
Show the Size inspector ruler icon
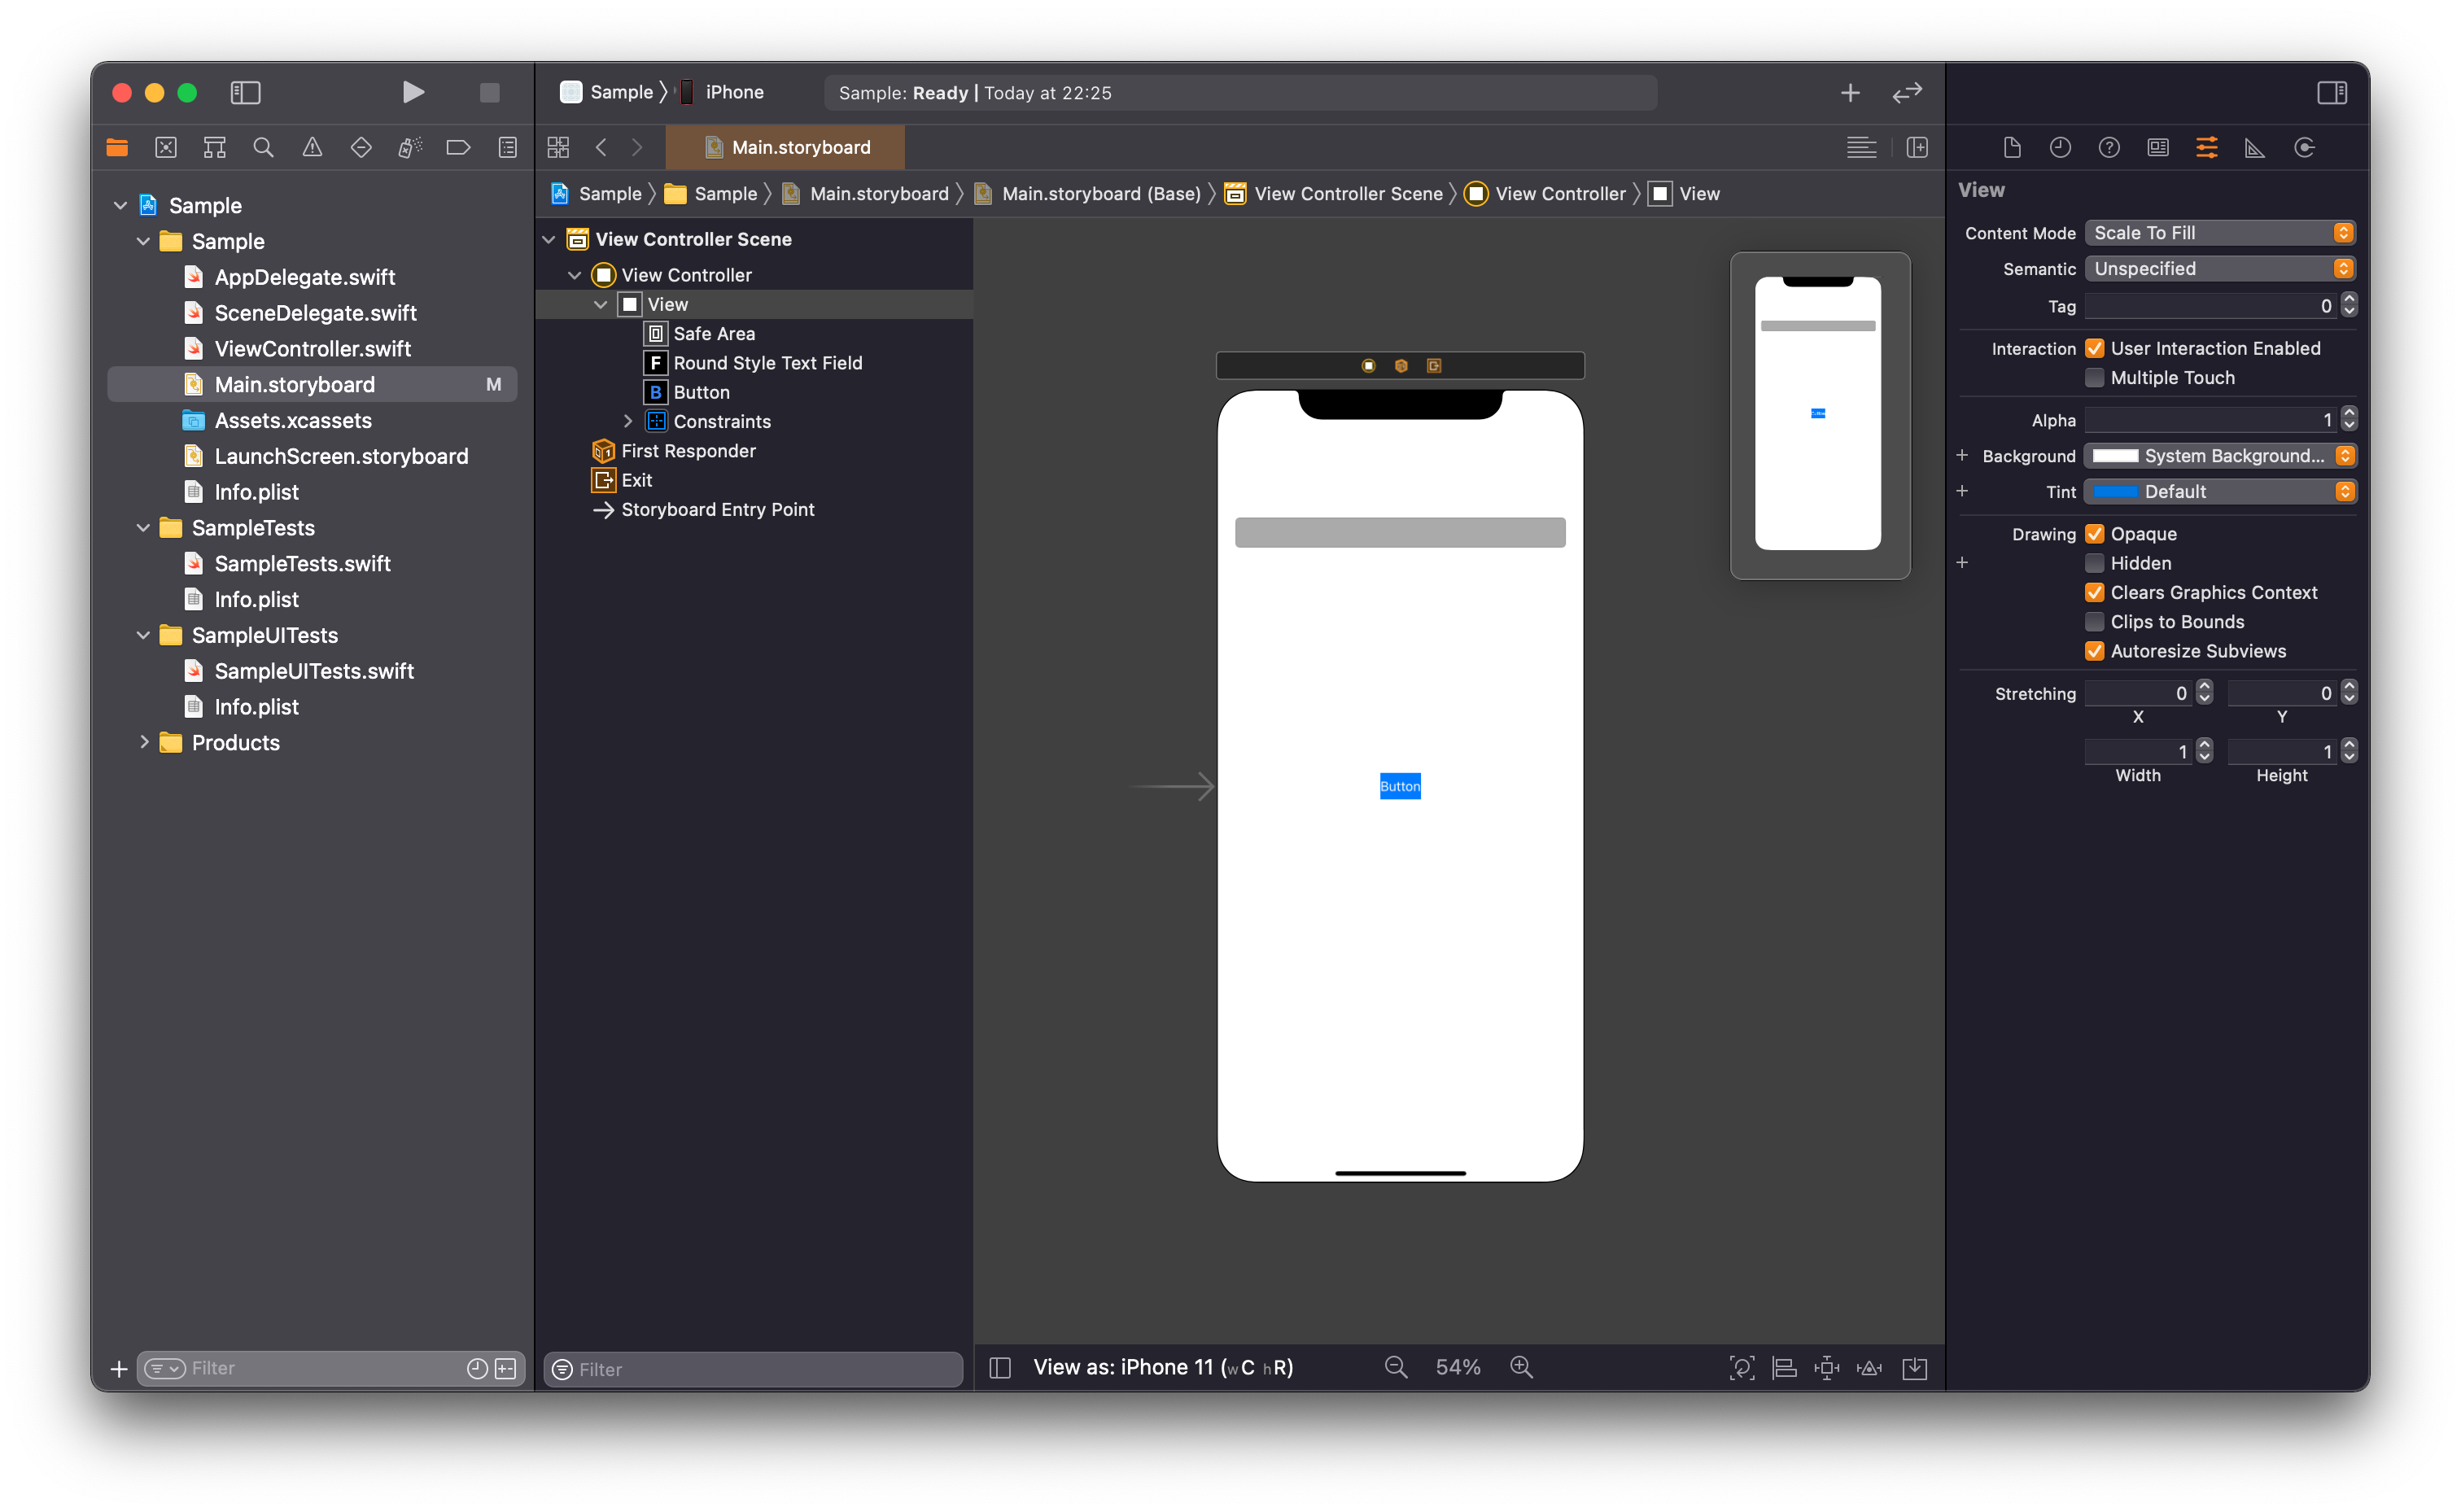coord(2255,148)
